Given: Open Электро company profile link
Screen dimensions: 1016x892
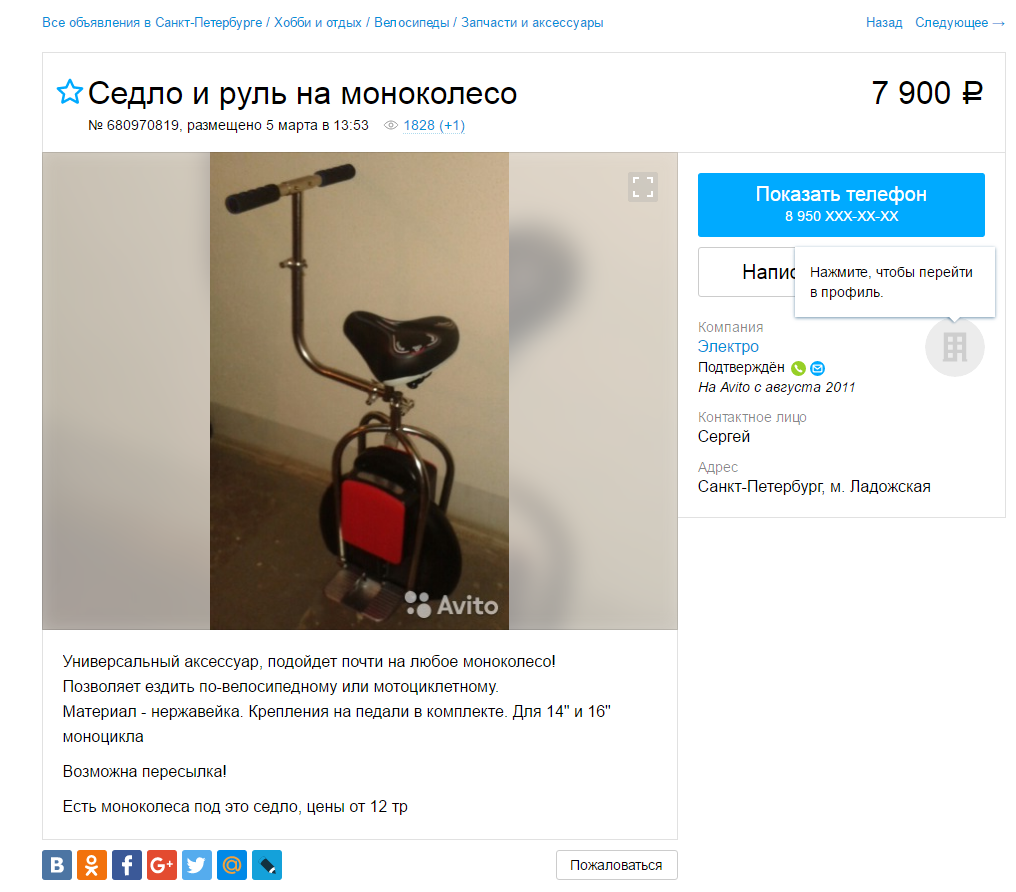Looking at the screenshot, I should coord(728,347).
